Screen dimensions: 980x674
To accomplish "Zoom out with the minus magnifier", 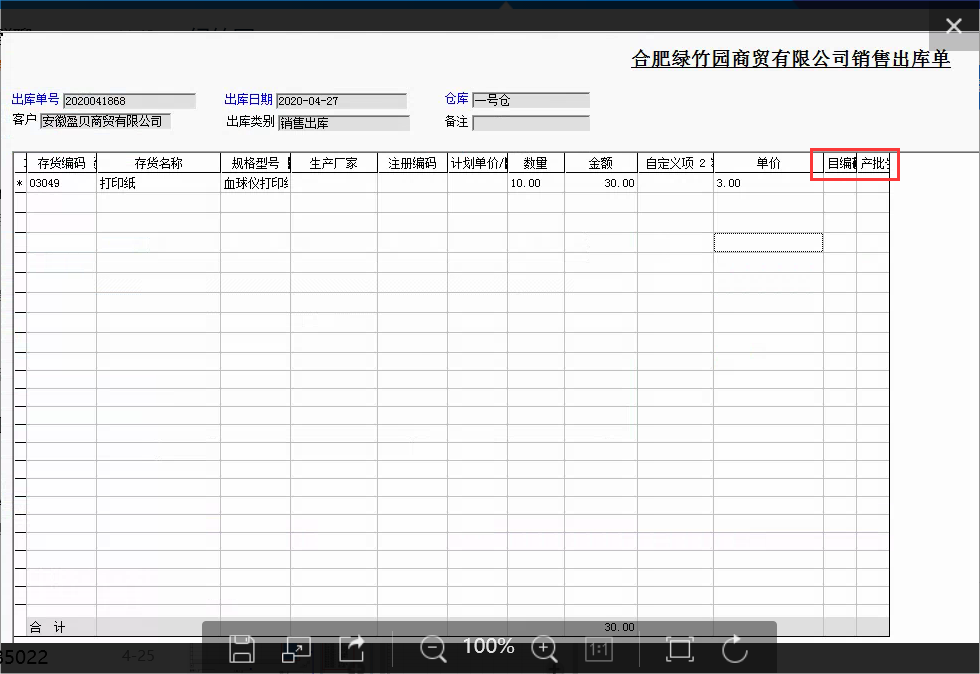I will [x=433, y=649].
